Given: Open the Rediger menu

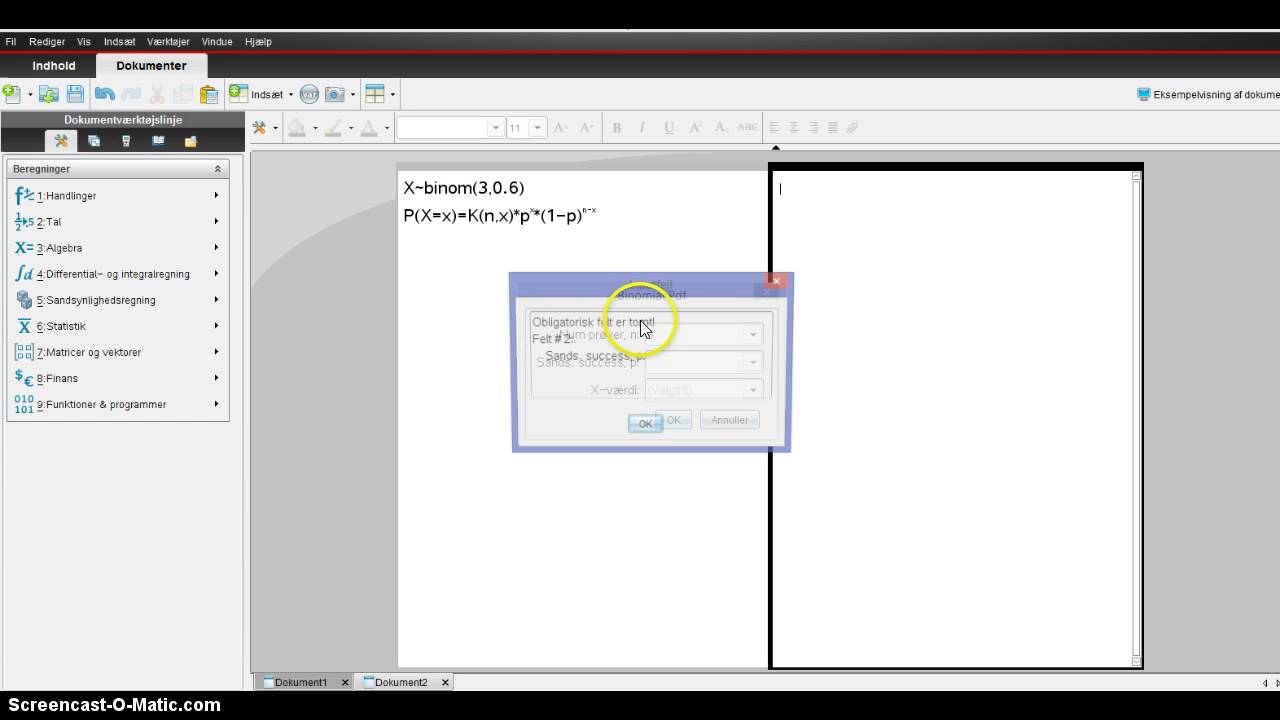Looking at the screenshot, I should point(47,42).
